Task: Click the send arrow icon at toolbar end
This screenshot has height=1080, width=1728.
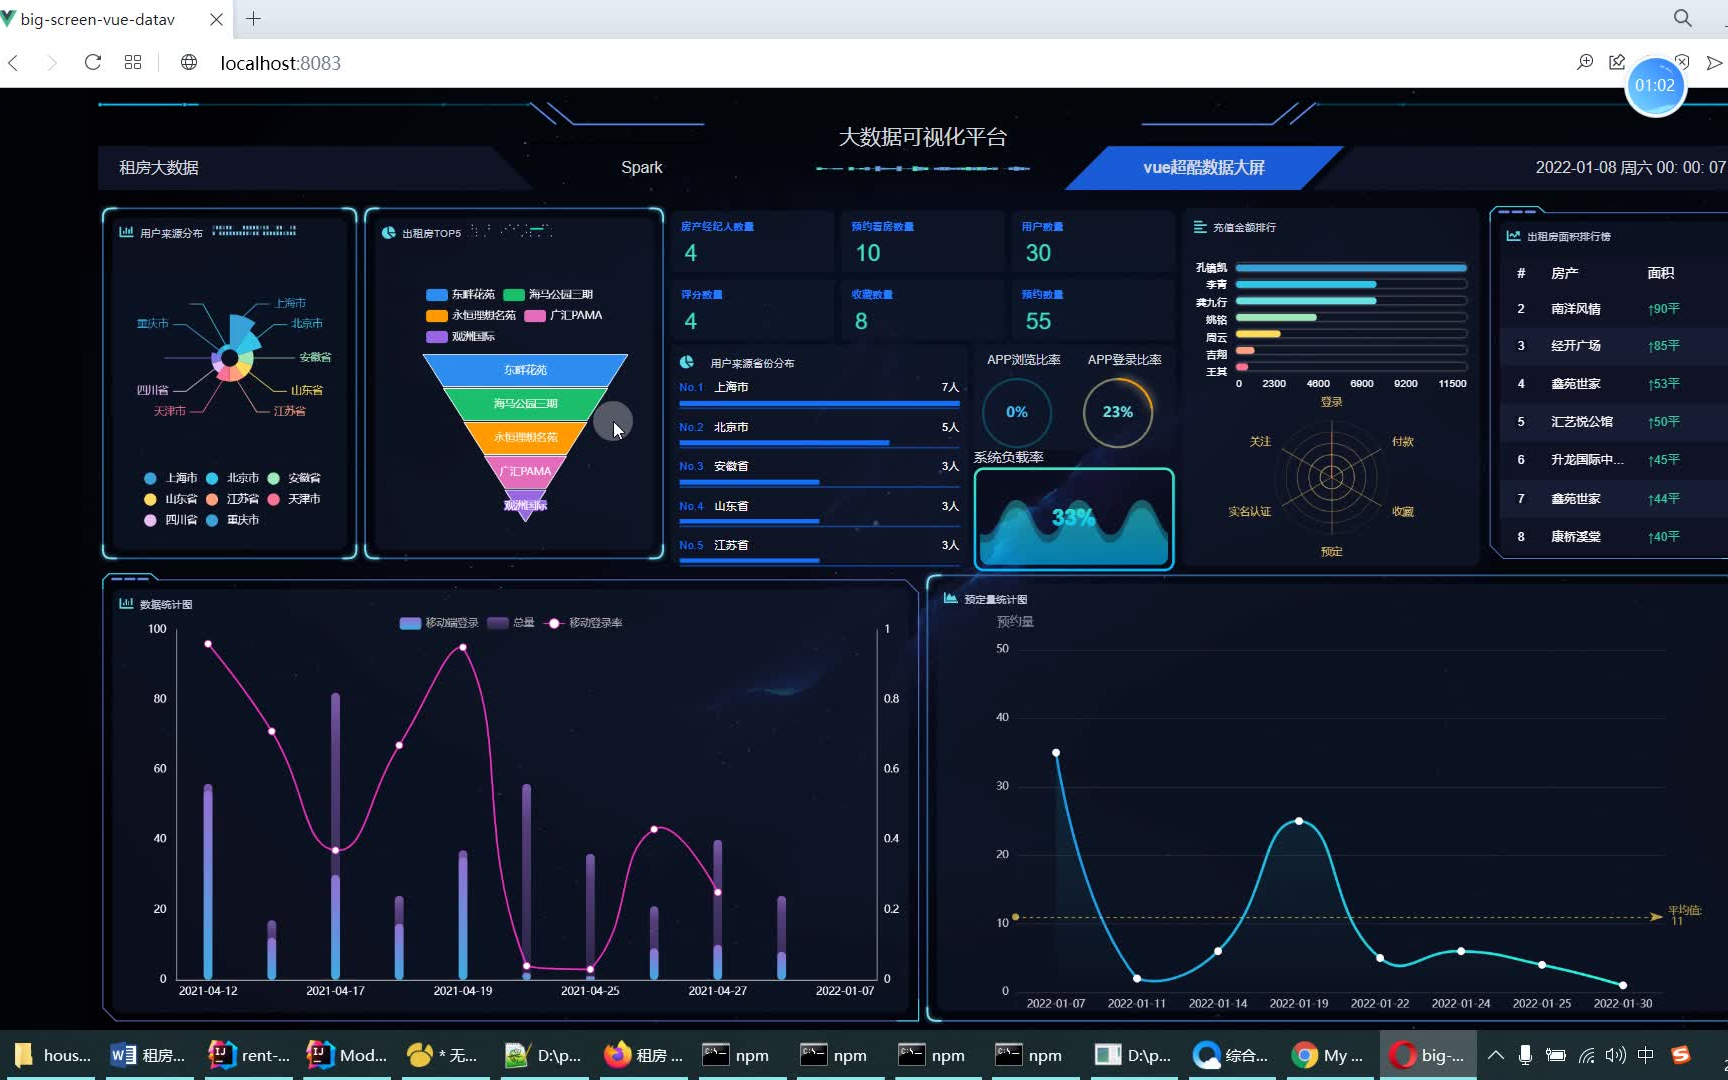Action: pos(1714,62)
